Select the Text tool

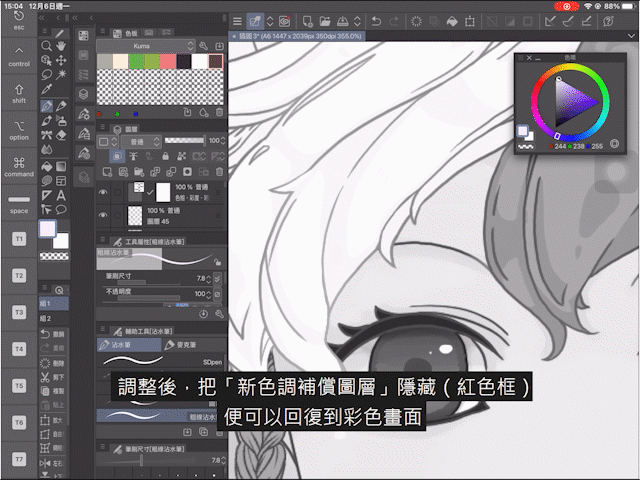point(61,196)
